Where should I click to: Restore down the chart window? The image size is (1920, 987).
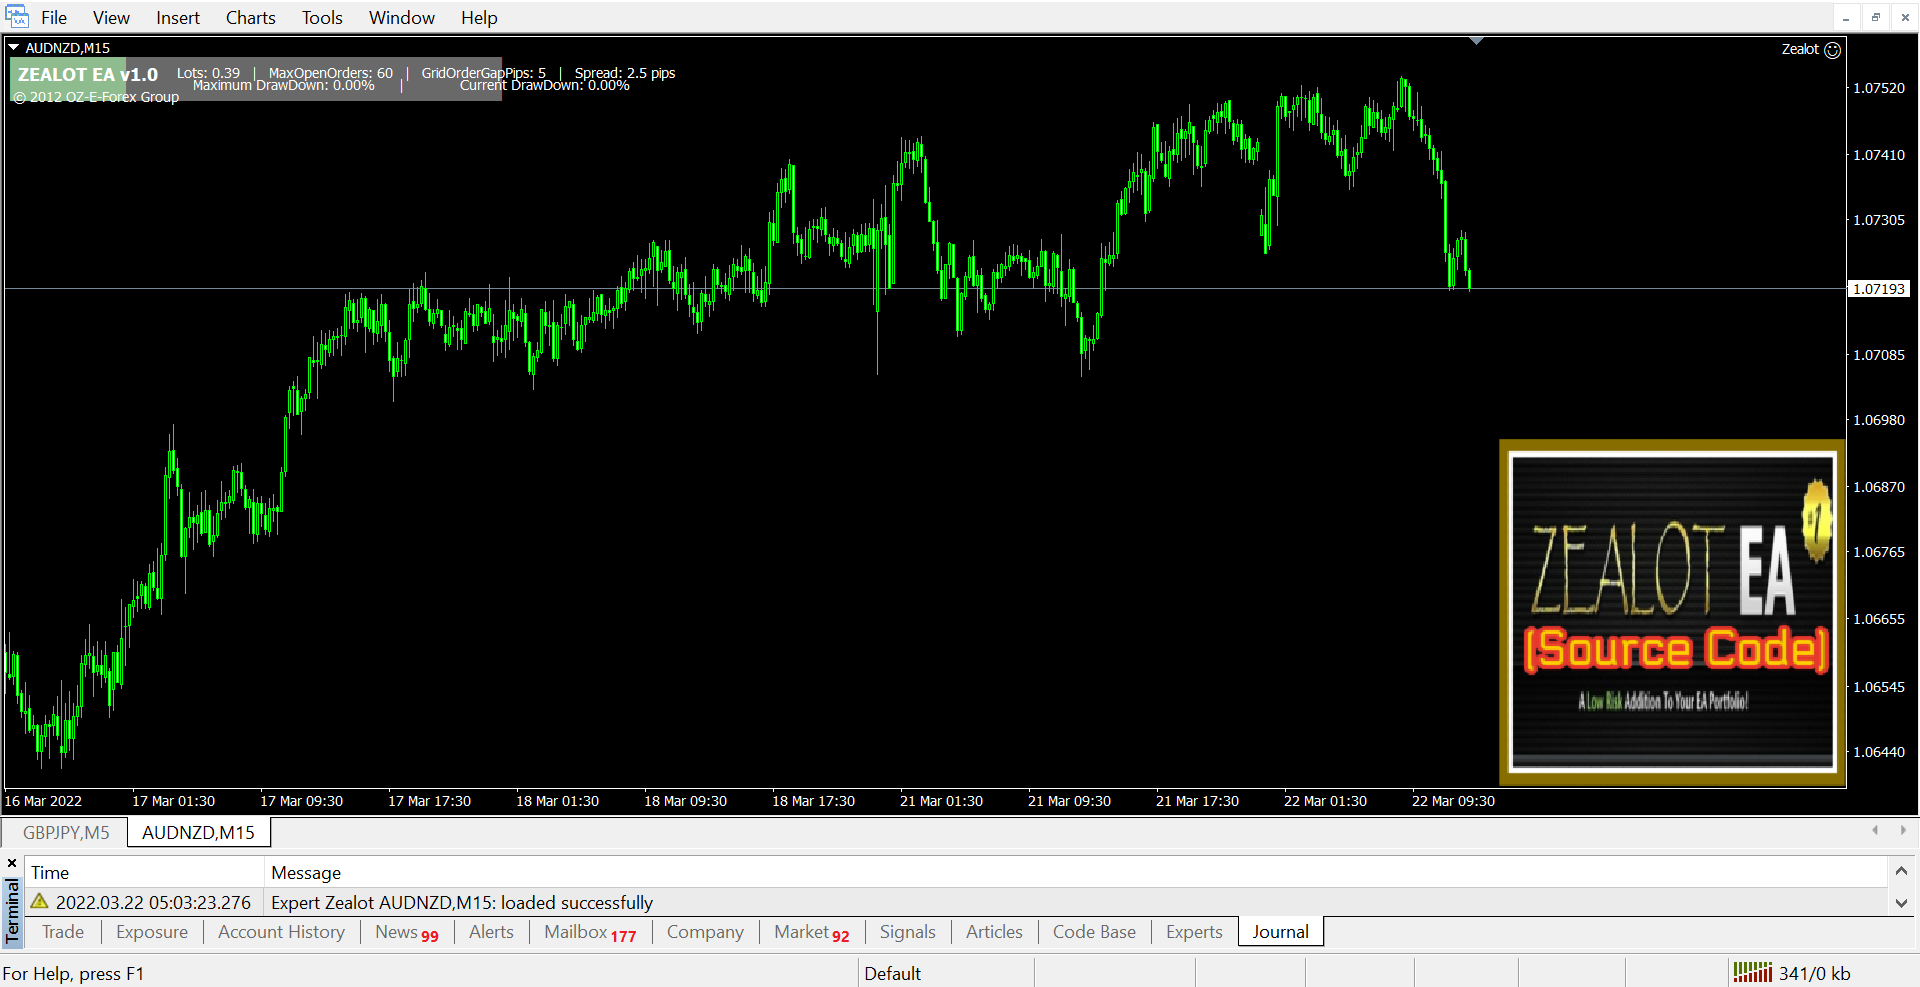(x=1875, y=17)
